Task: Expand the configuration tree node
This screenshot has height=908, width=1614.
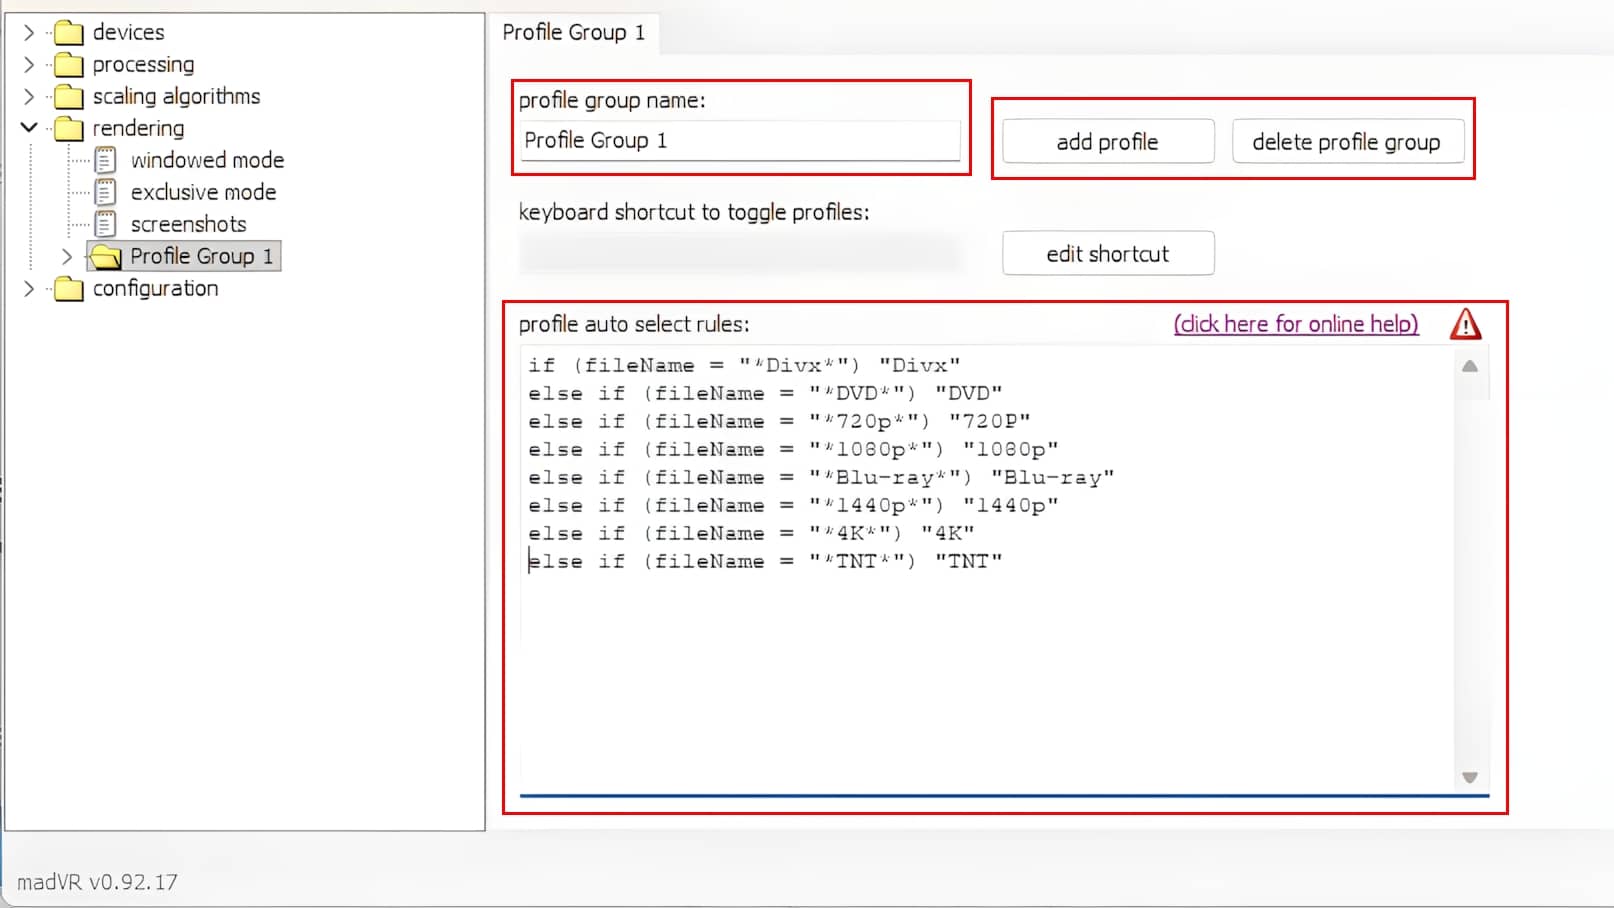Action: click(29, 289)
